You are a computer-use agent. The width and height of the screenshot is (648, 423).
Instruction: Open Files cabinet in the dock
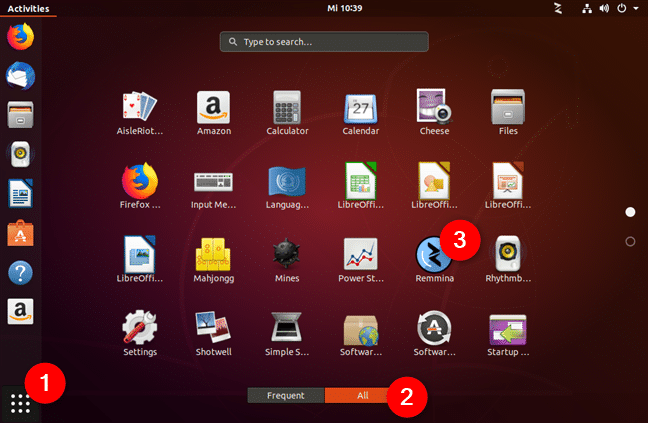tap(20, 115)
